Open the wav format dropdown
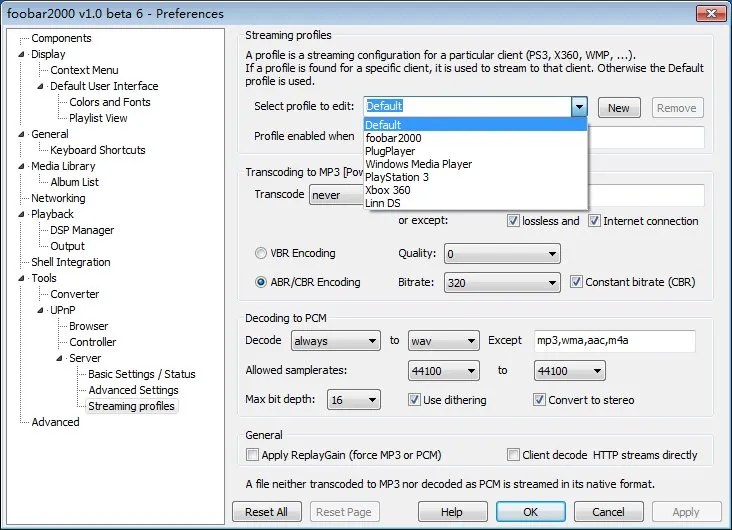 coord(443,341)
